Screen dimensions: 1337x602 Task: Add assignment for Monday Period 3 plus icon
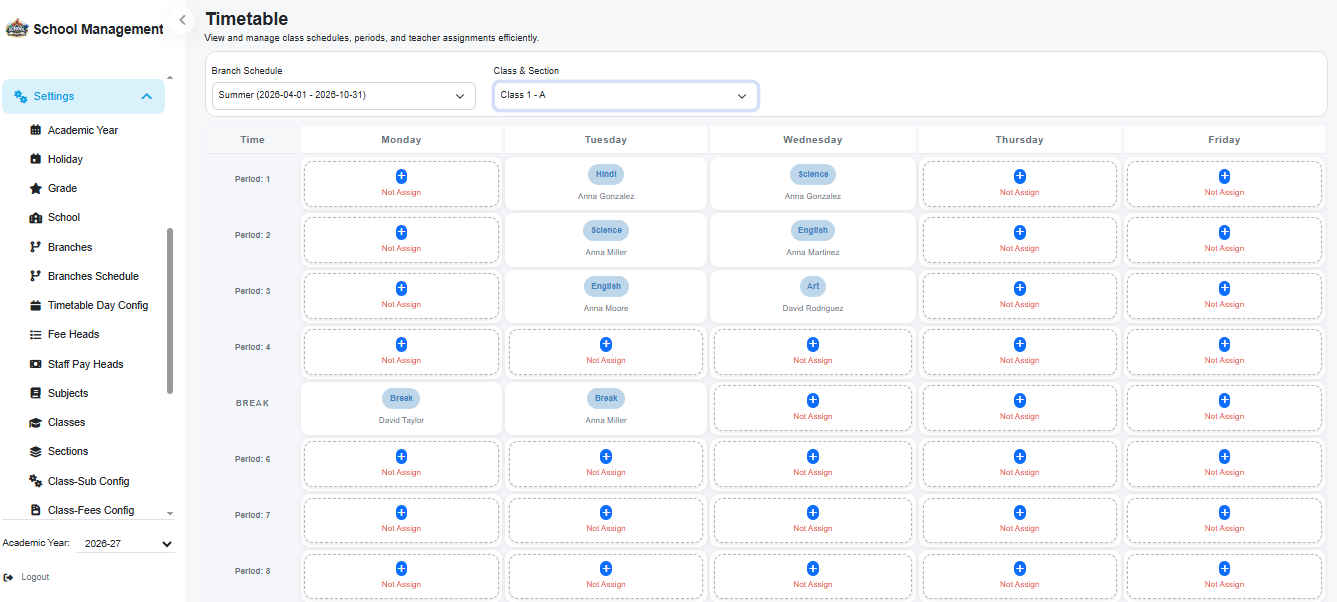[x=401, y=288]
